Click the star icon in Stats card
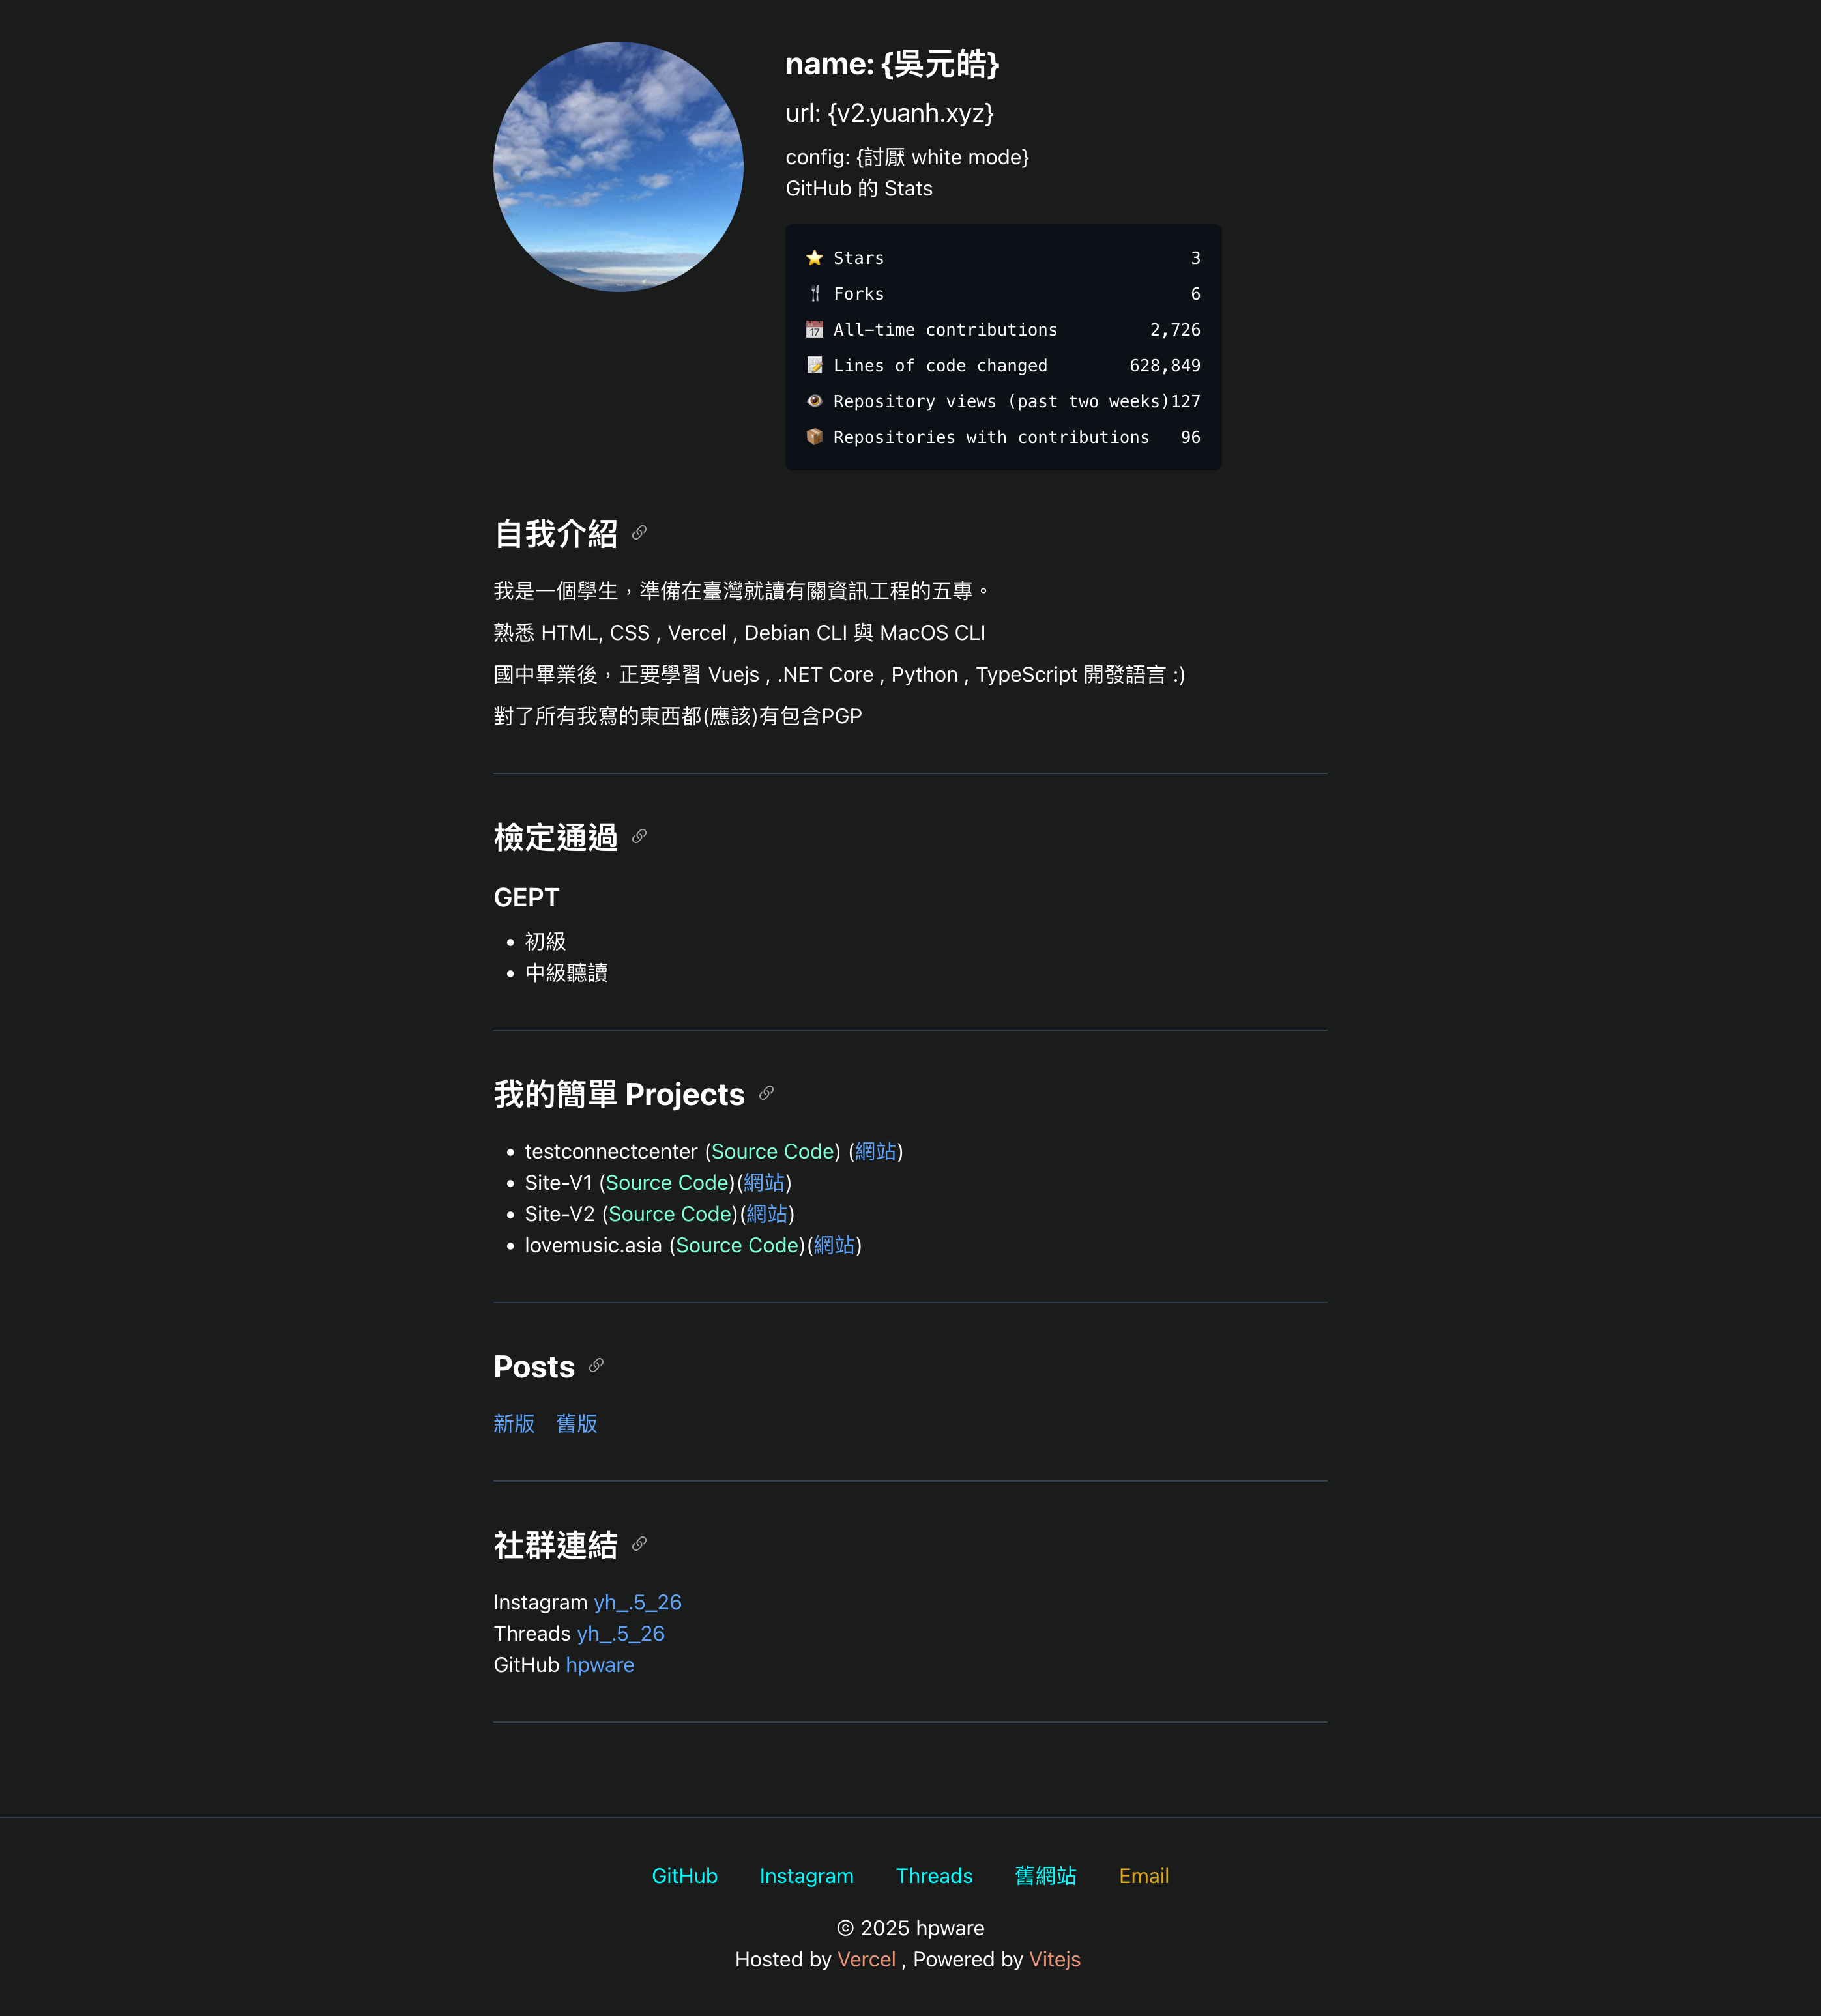The height and width of the screenshot is (2016, 1821). coord(814,258)
